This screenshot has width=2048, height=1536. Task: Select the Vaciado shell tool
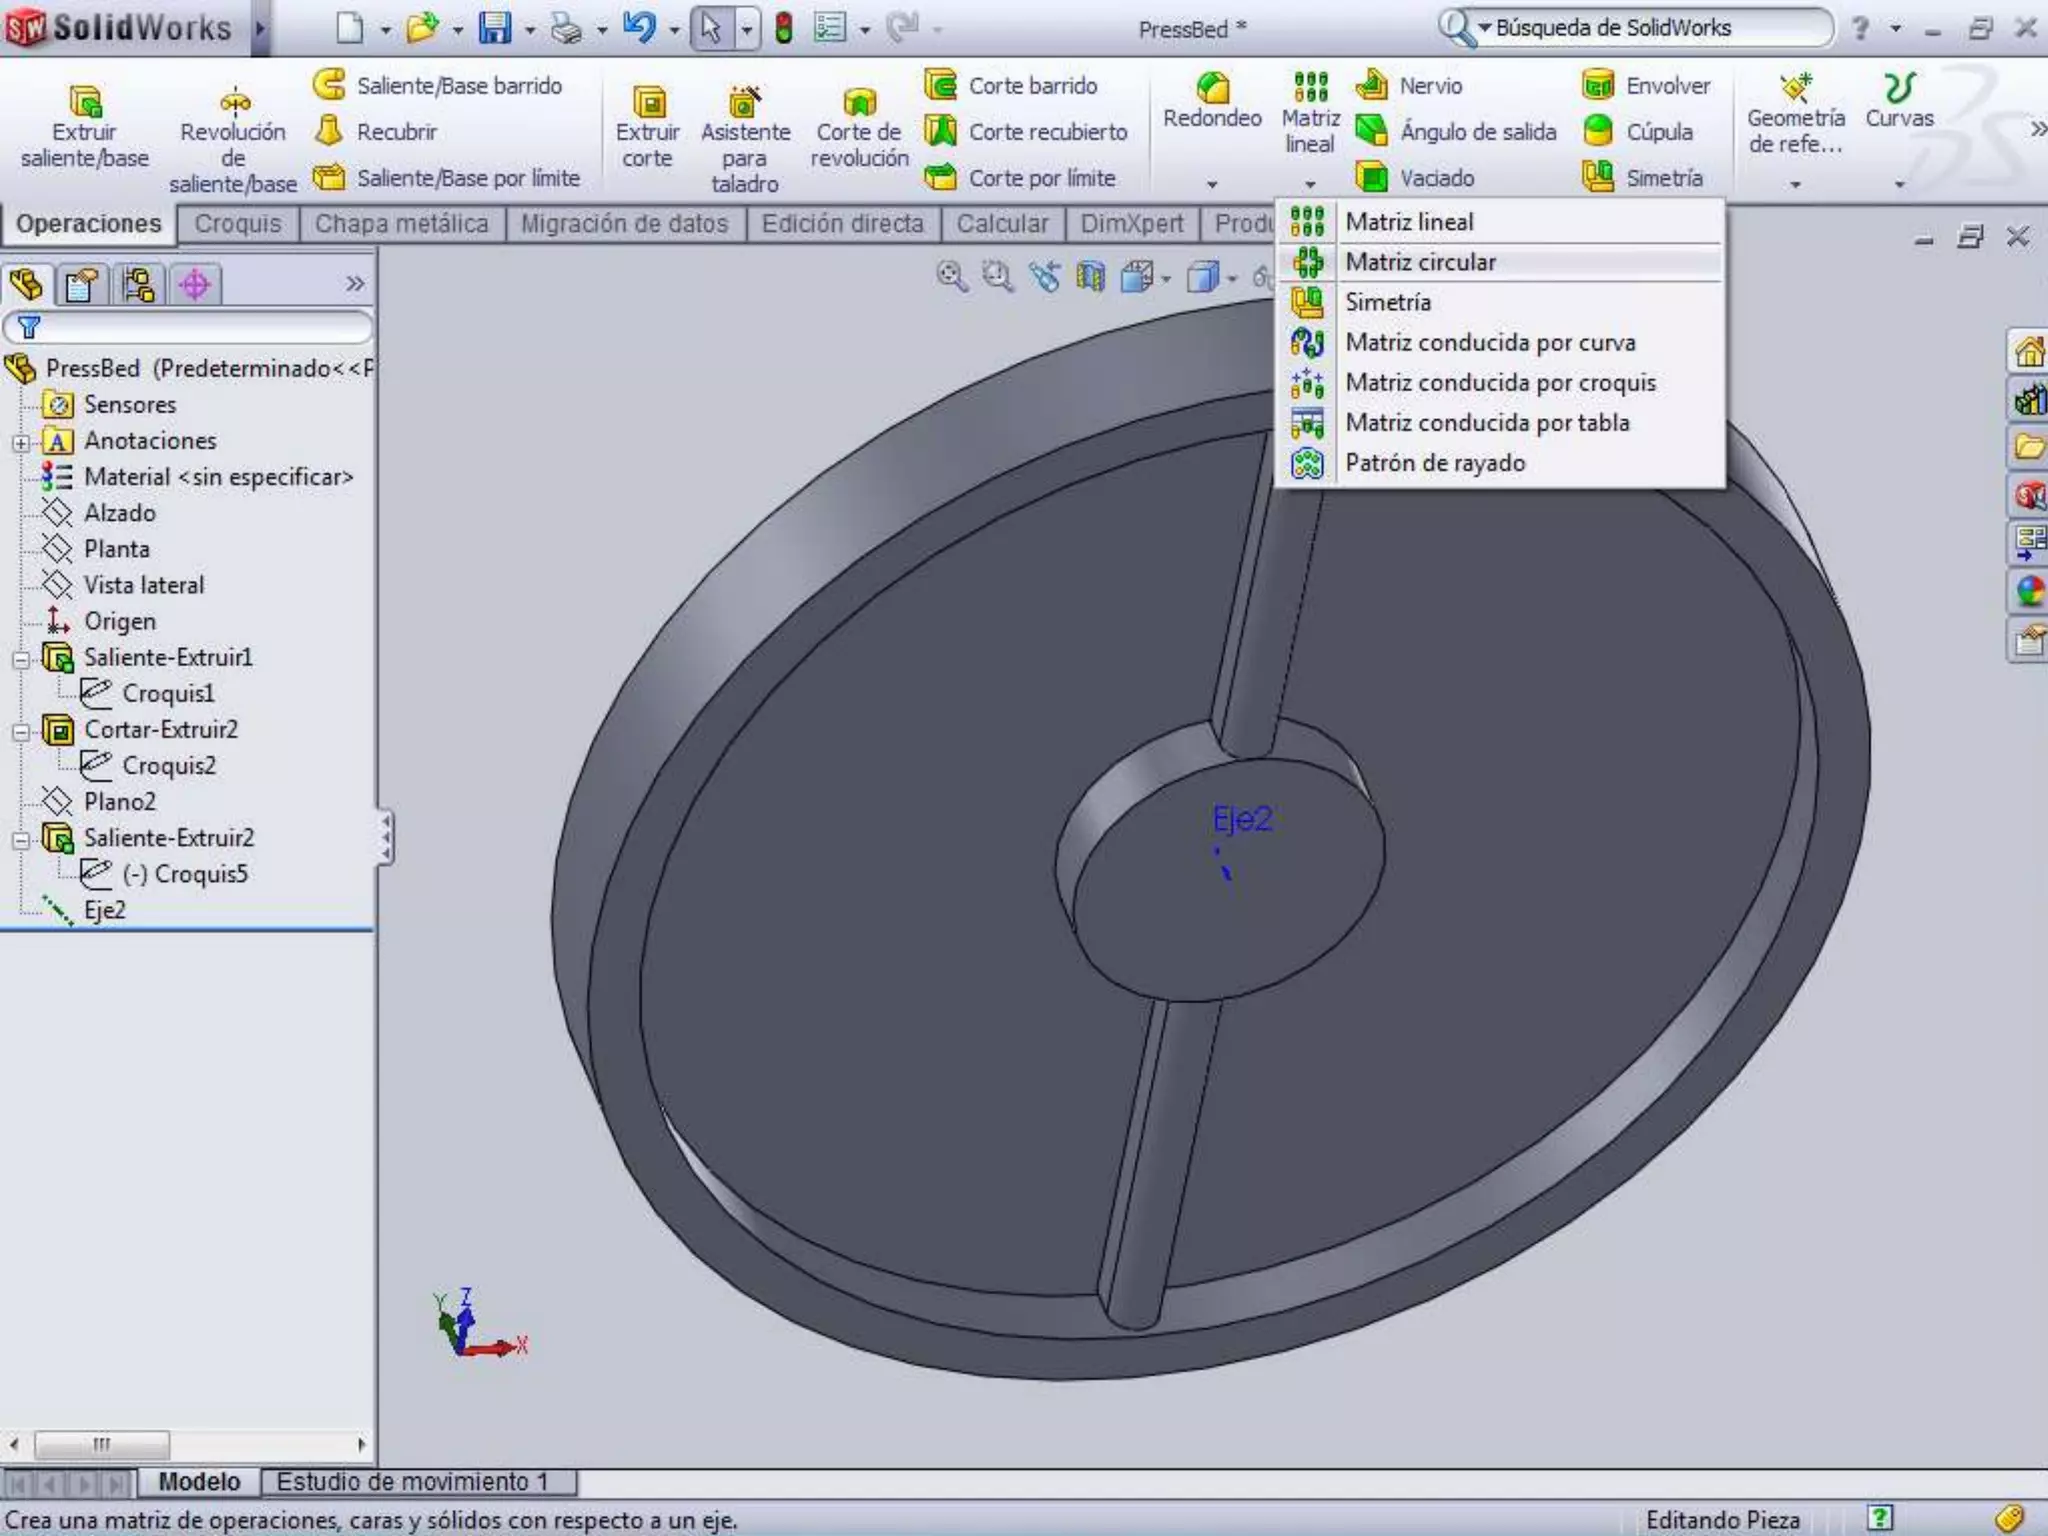(1372, 178)
